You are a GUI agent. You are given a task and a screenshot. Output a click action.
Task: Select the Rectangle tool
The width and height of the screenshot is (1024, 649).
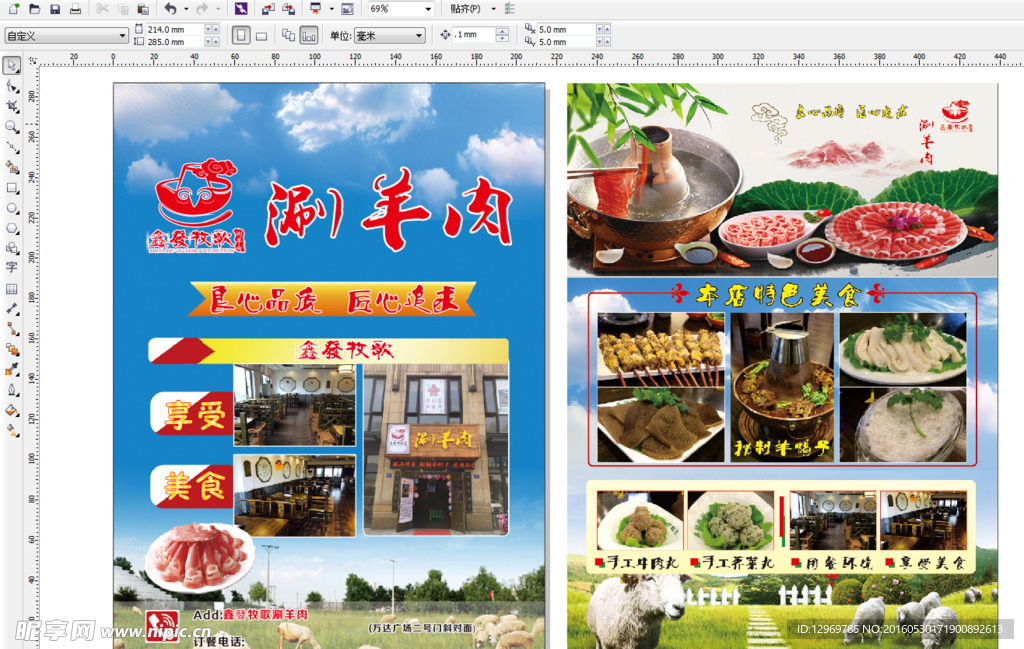coord(12,188)
